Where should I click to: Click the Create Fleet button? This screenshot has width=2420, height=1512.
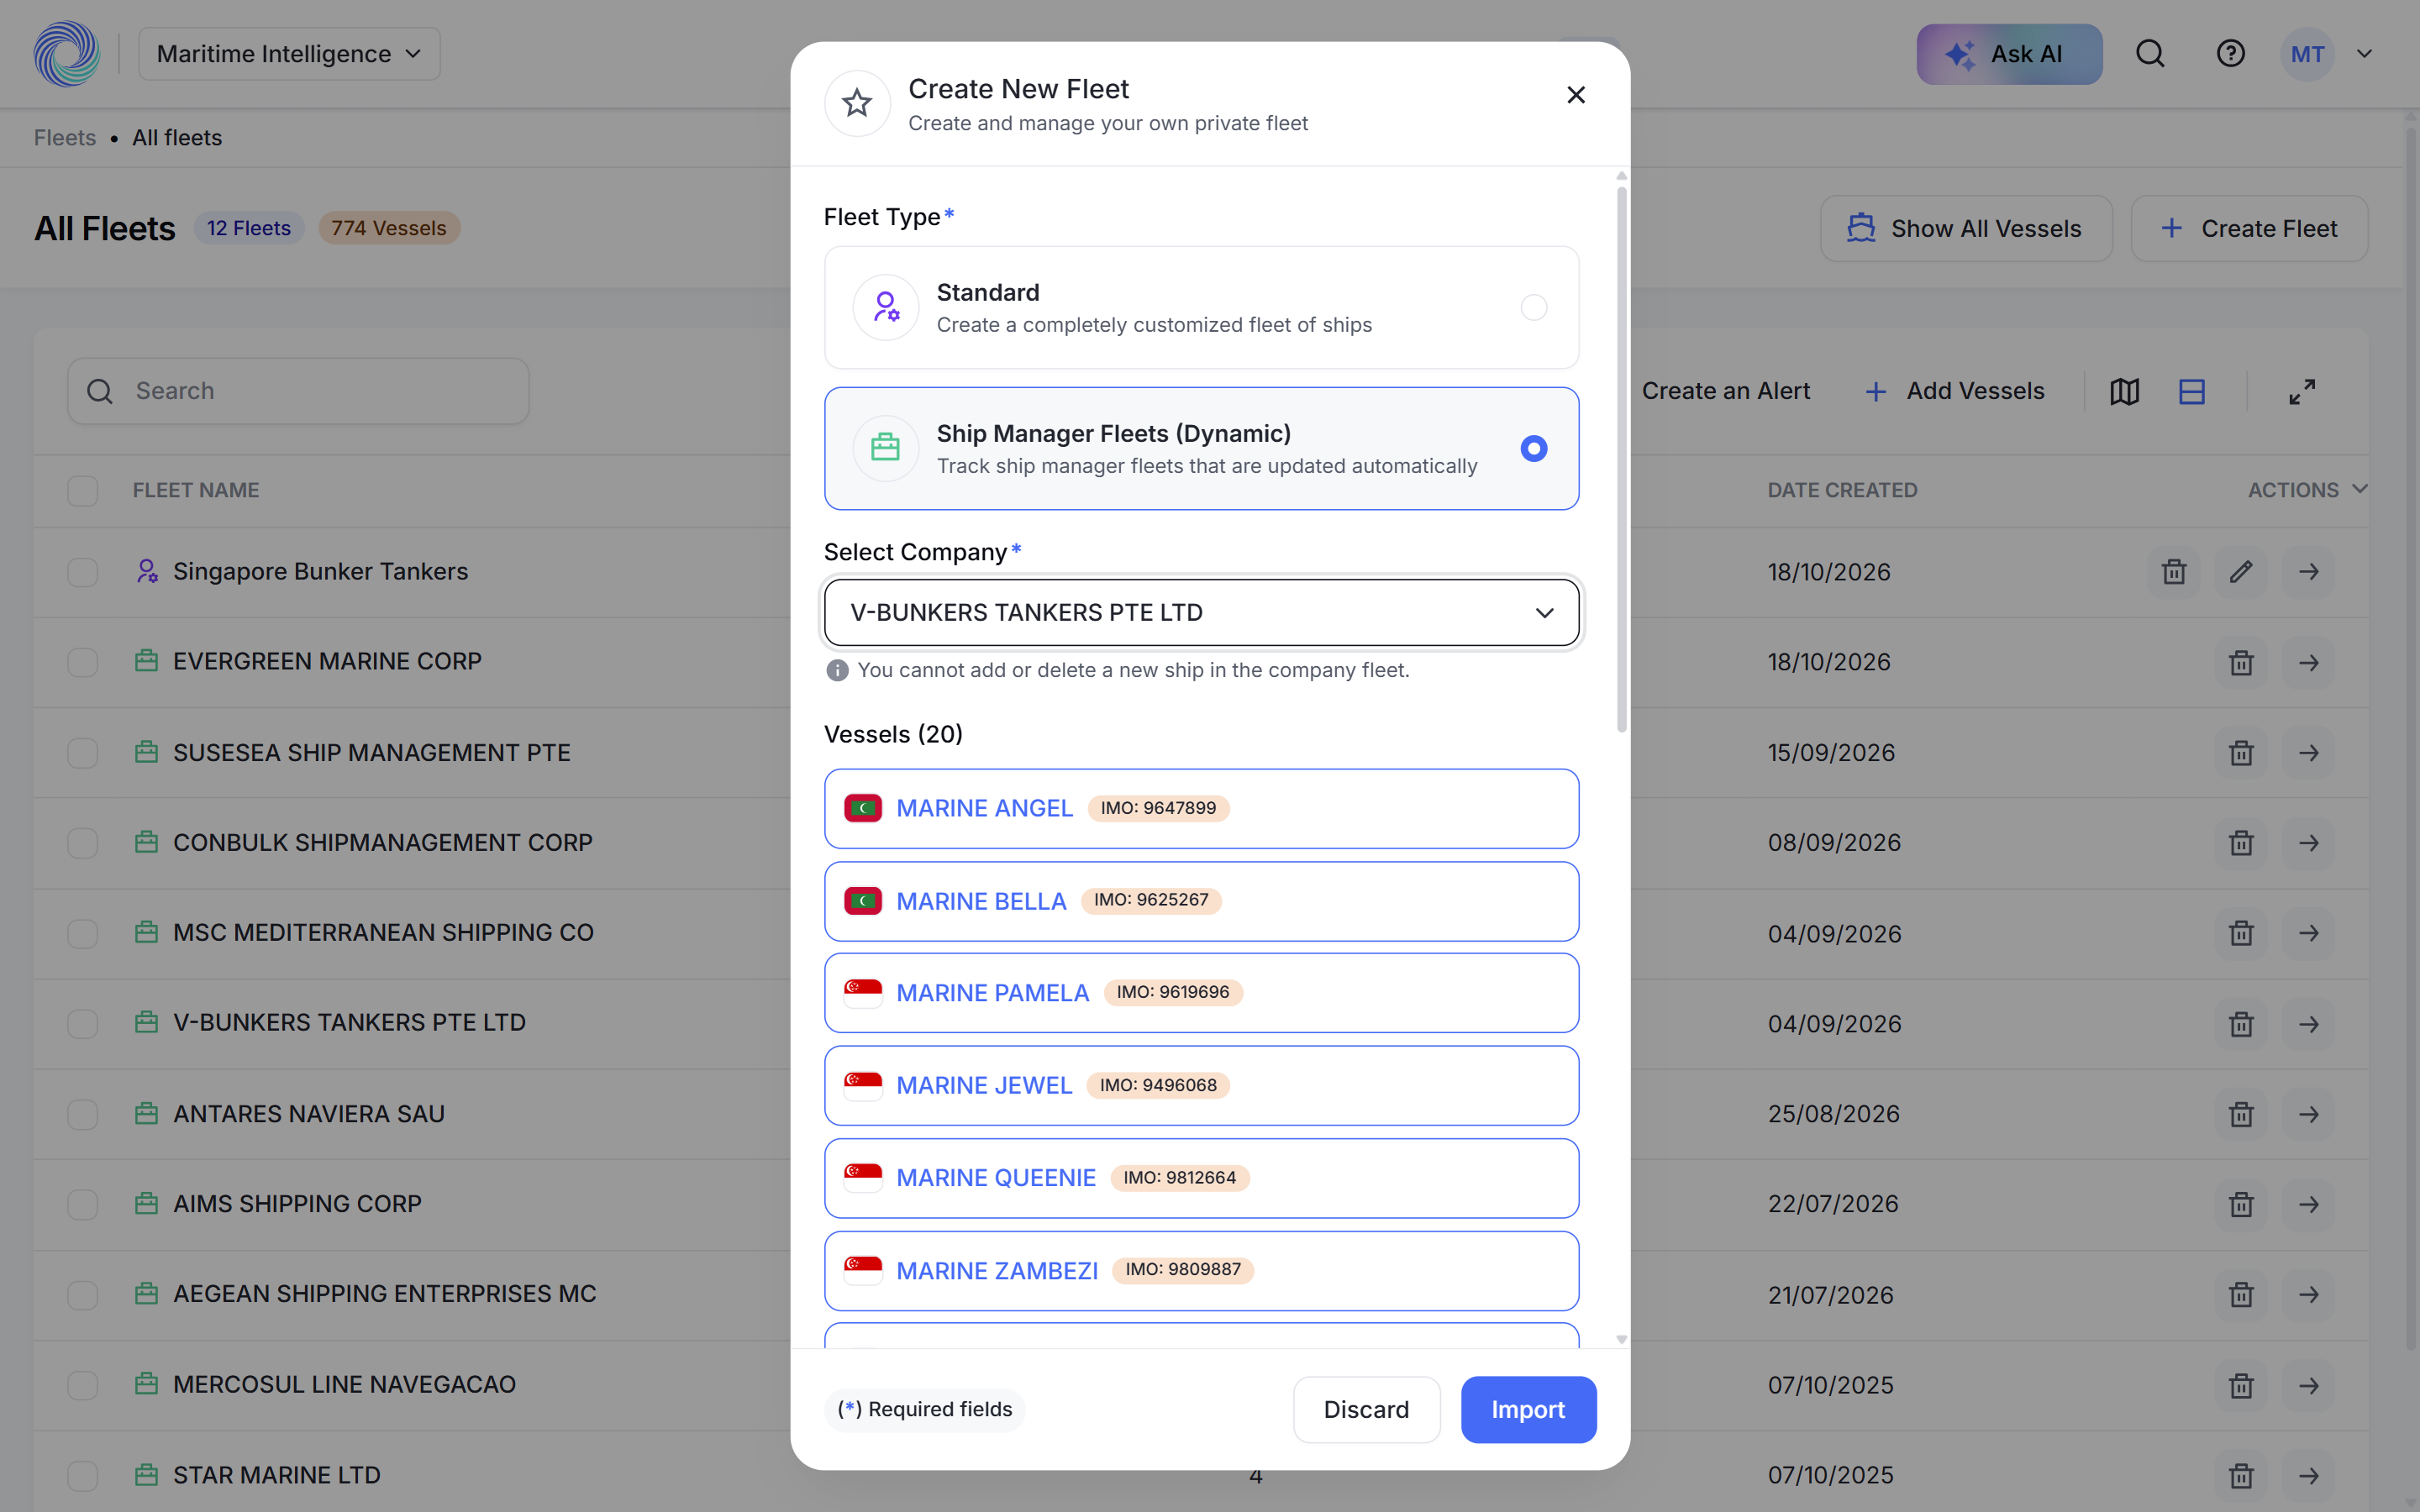2248,228
